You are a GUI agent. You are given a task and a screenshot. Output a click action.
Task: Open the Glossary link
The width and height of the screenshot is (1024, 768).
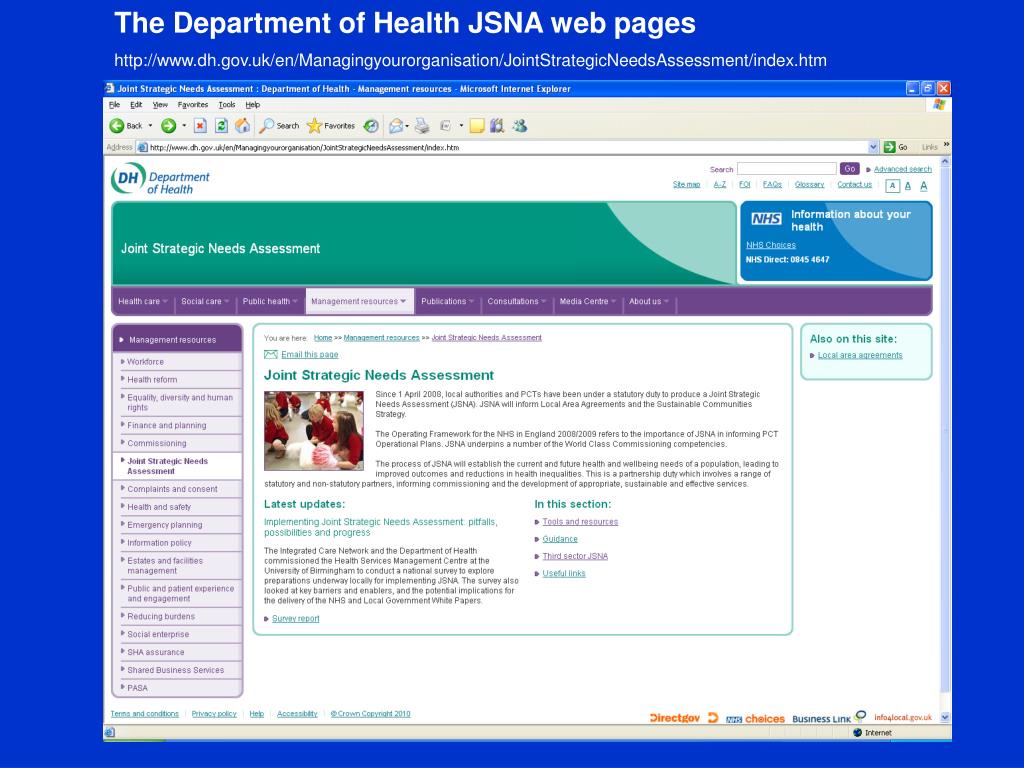click(809, 185)
